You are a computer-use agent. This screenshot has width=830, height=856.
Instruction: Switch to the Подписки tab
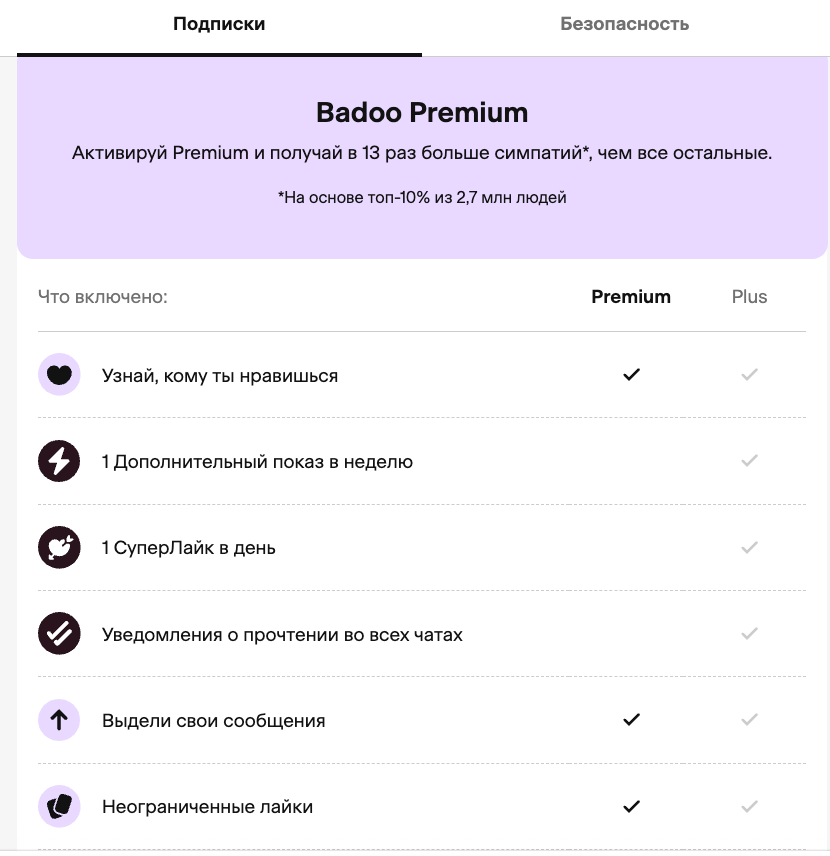(x=219, y=24)
